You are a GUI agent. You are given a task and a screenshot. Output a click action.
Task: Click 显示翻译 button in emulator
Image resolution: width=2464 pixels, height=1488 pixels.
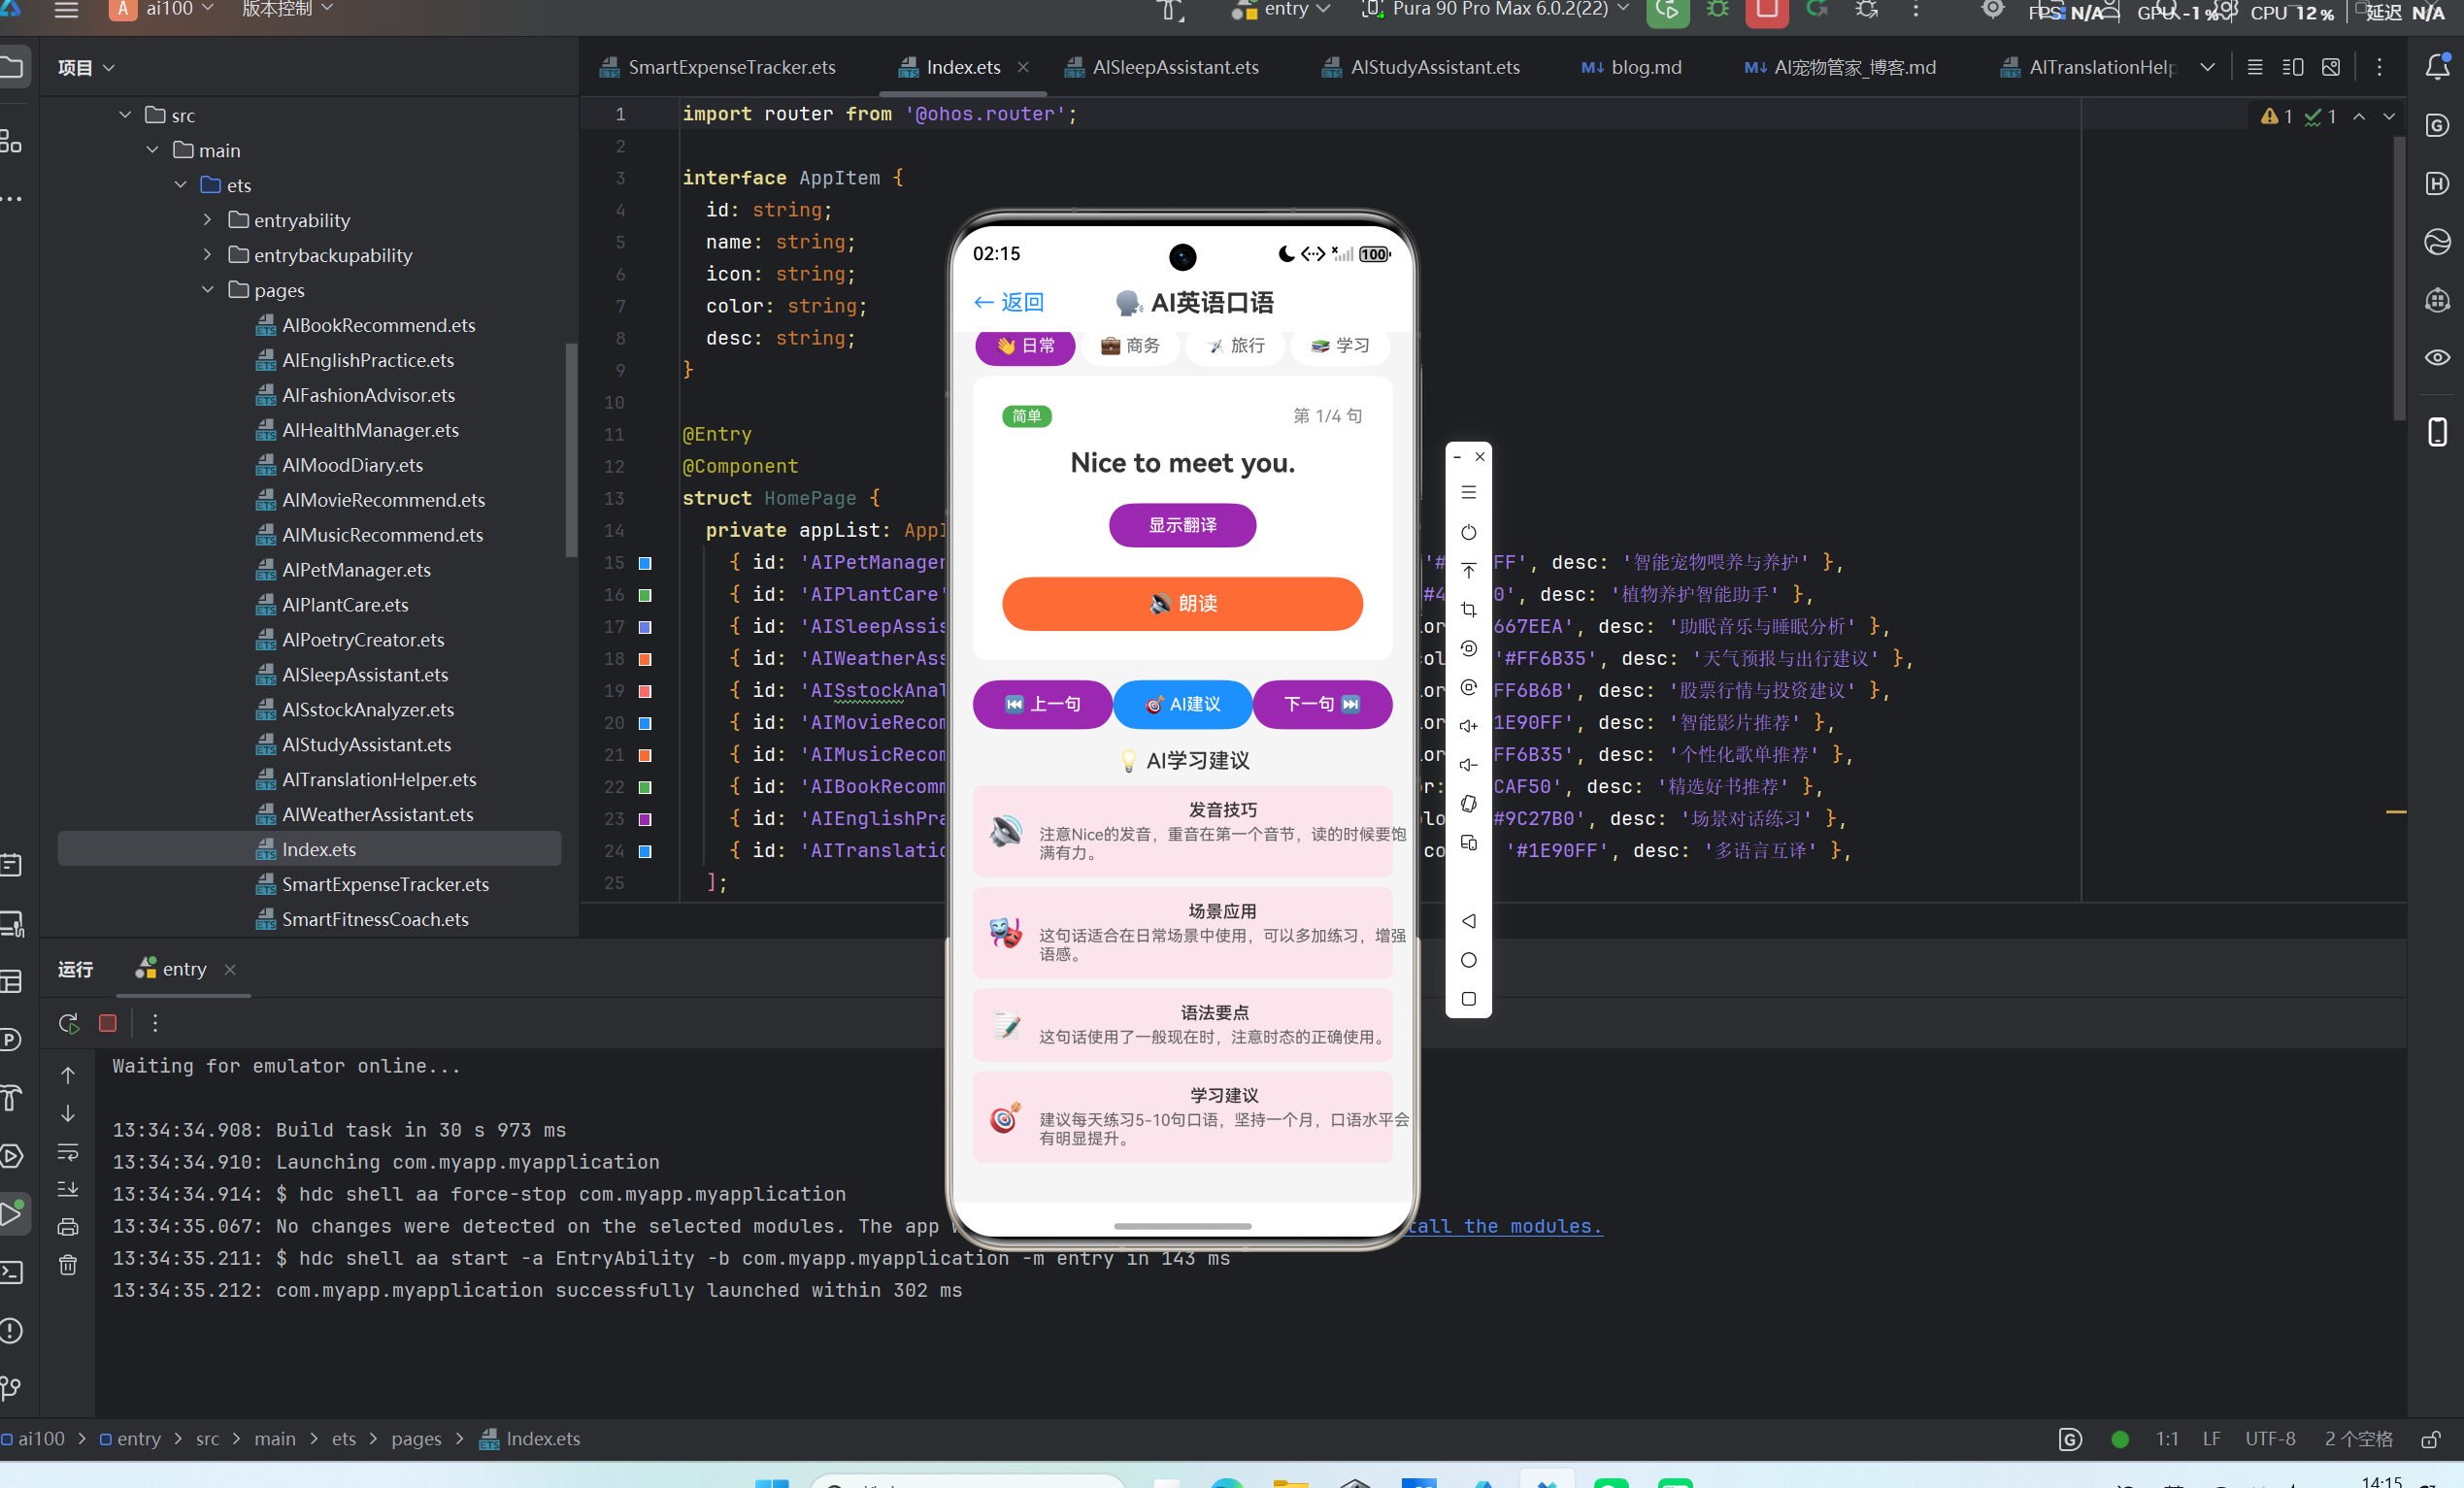(x=1182, y=525)
